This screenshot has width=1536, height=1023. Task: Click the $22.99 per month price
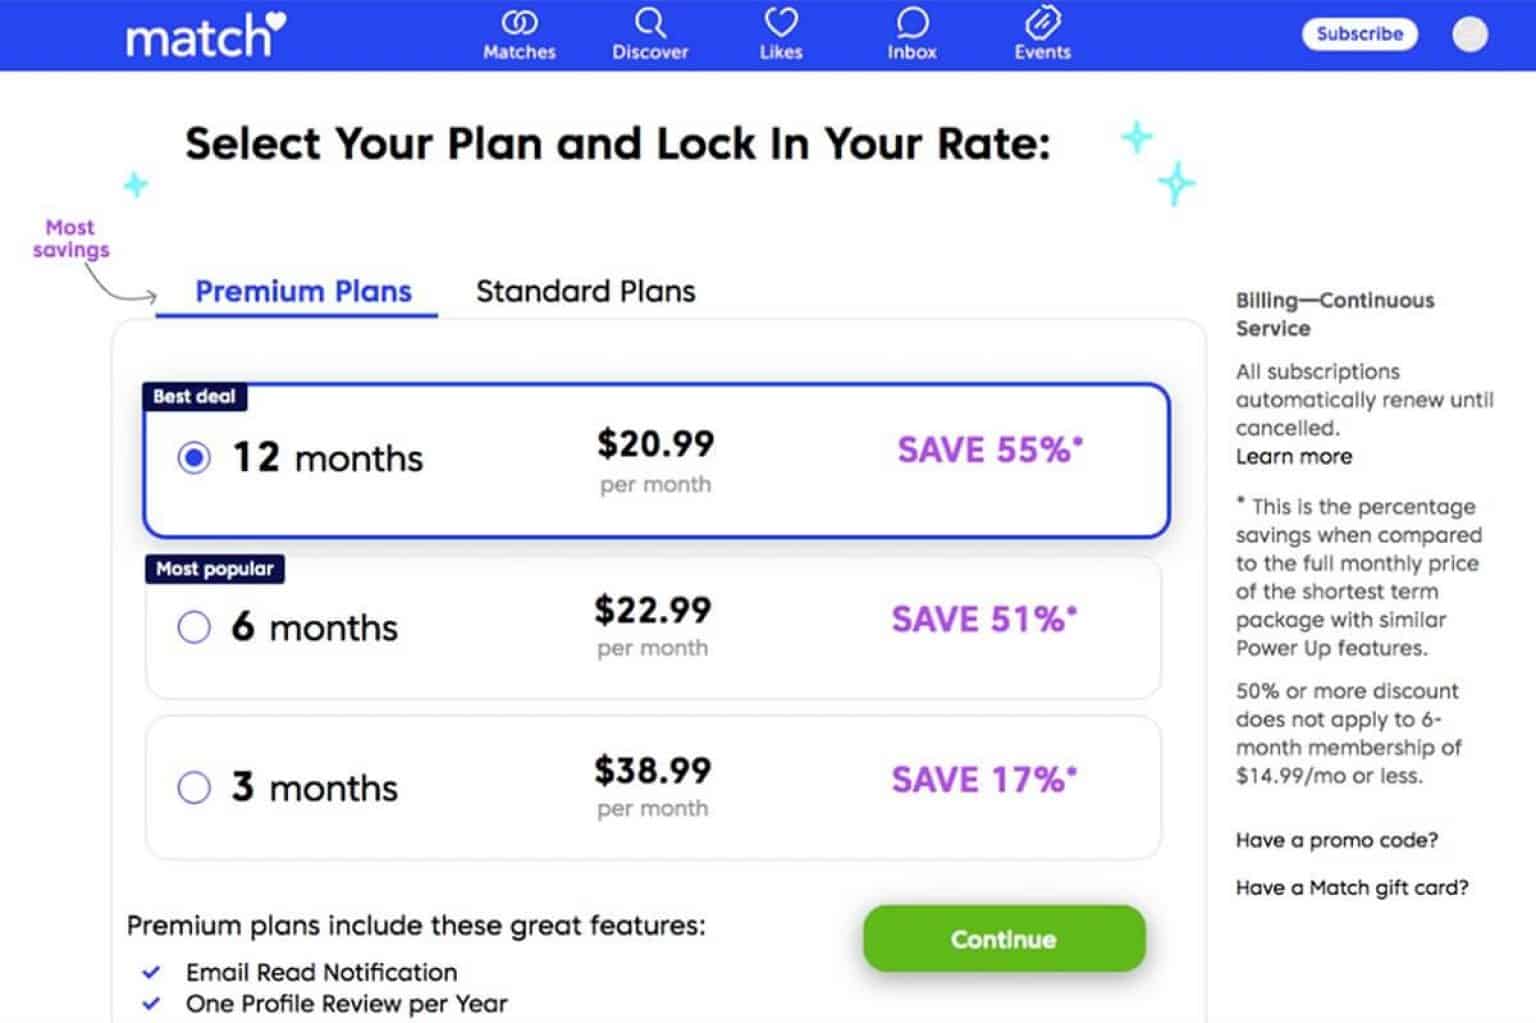click(653, 610)
